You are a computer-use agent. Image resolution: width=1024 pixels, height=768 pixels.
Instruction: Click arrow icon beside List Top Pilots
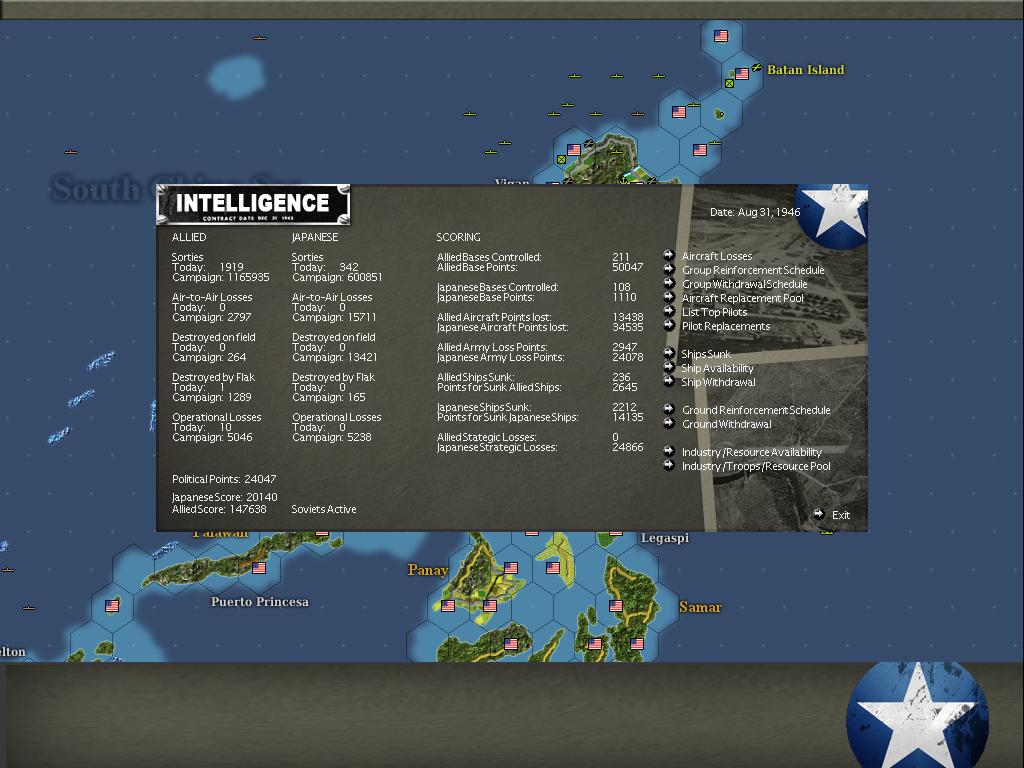(669, 311)
